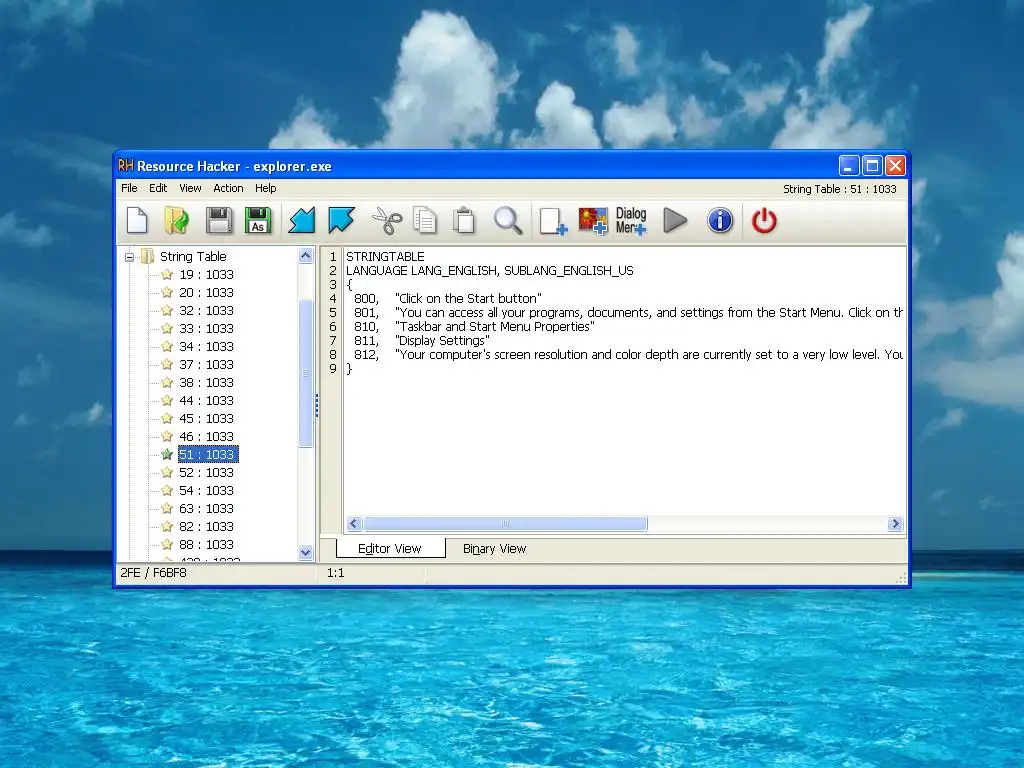Click the STRINGTABLE keyword on line 1
Image resolution: width=1024 pixels, height=768 pixels.
tap(385, 257)
